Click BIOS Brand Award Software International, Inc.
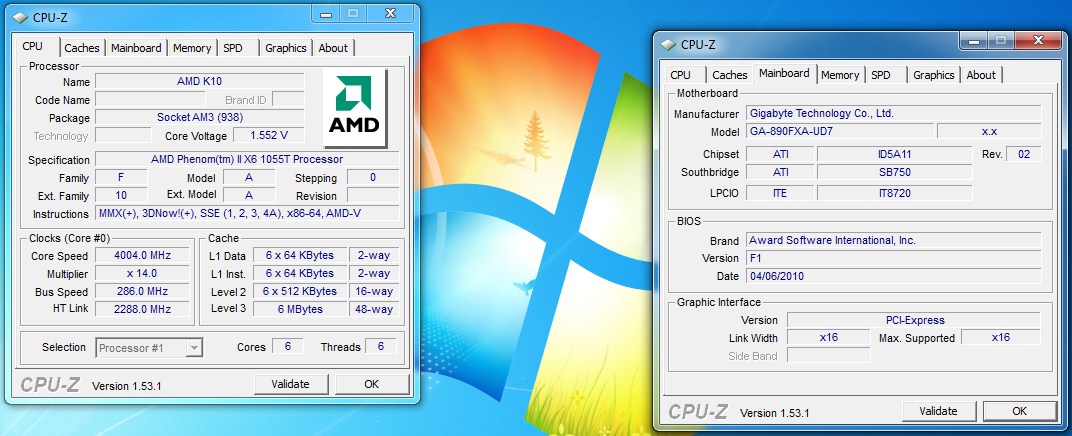The image size is (1072, 436). 894,241
